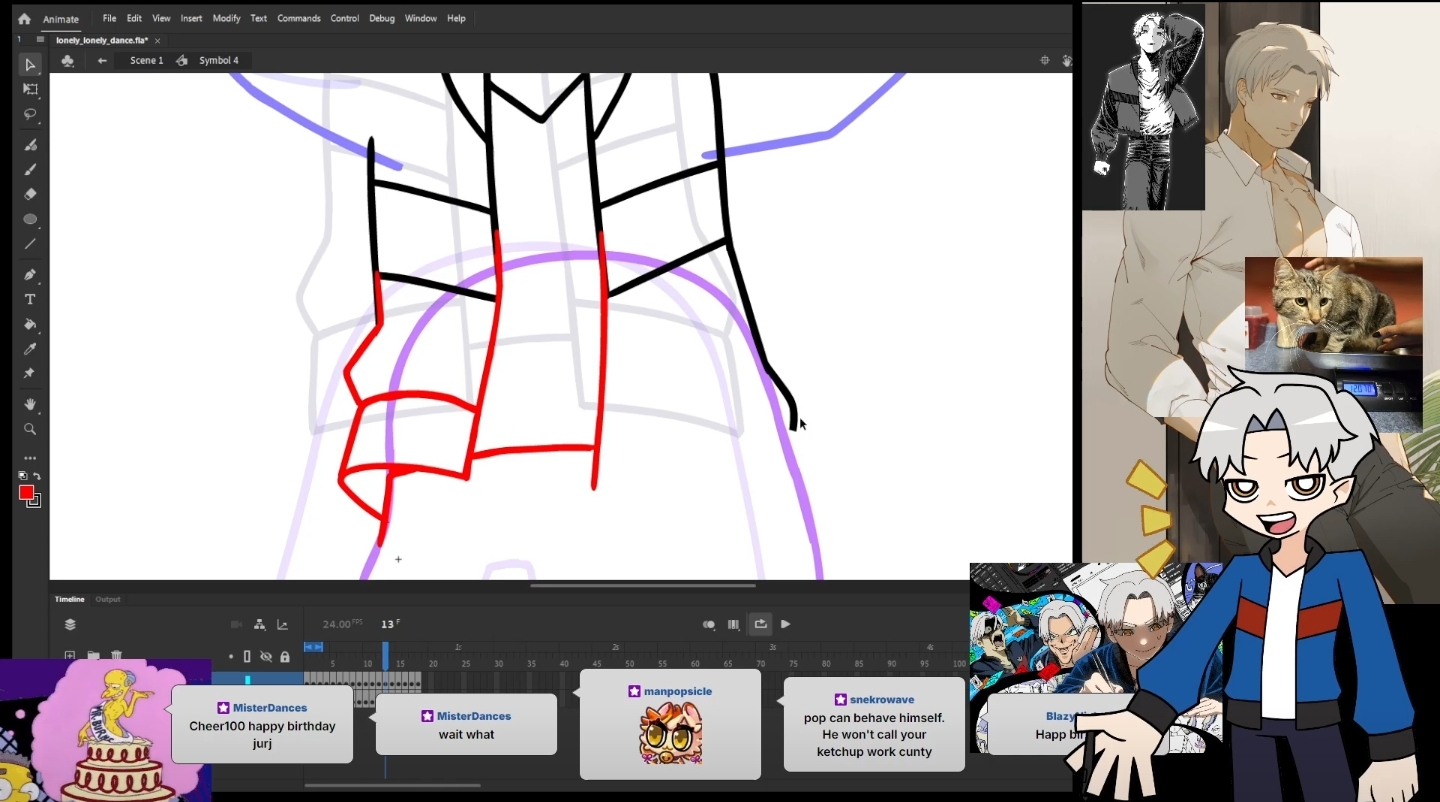Select the Lasso tool

click(30, 114)
